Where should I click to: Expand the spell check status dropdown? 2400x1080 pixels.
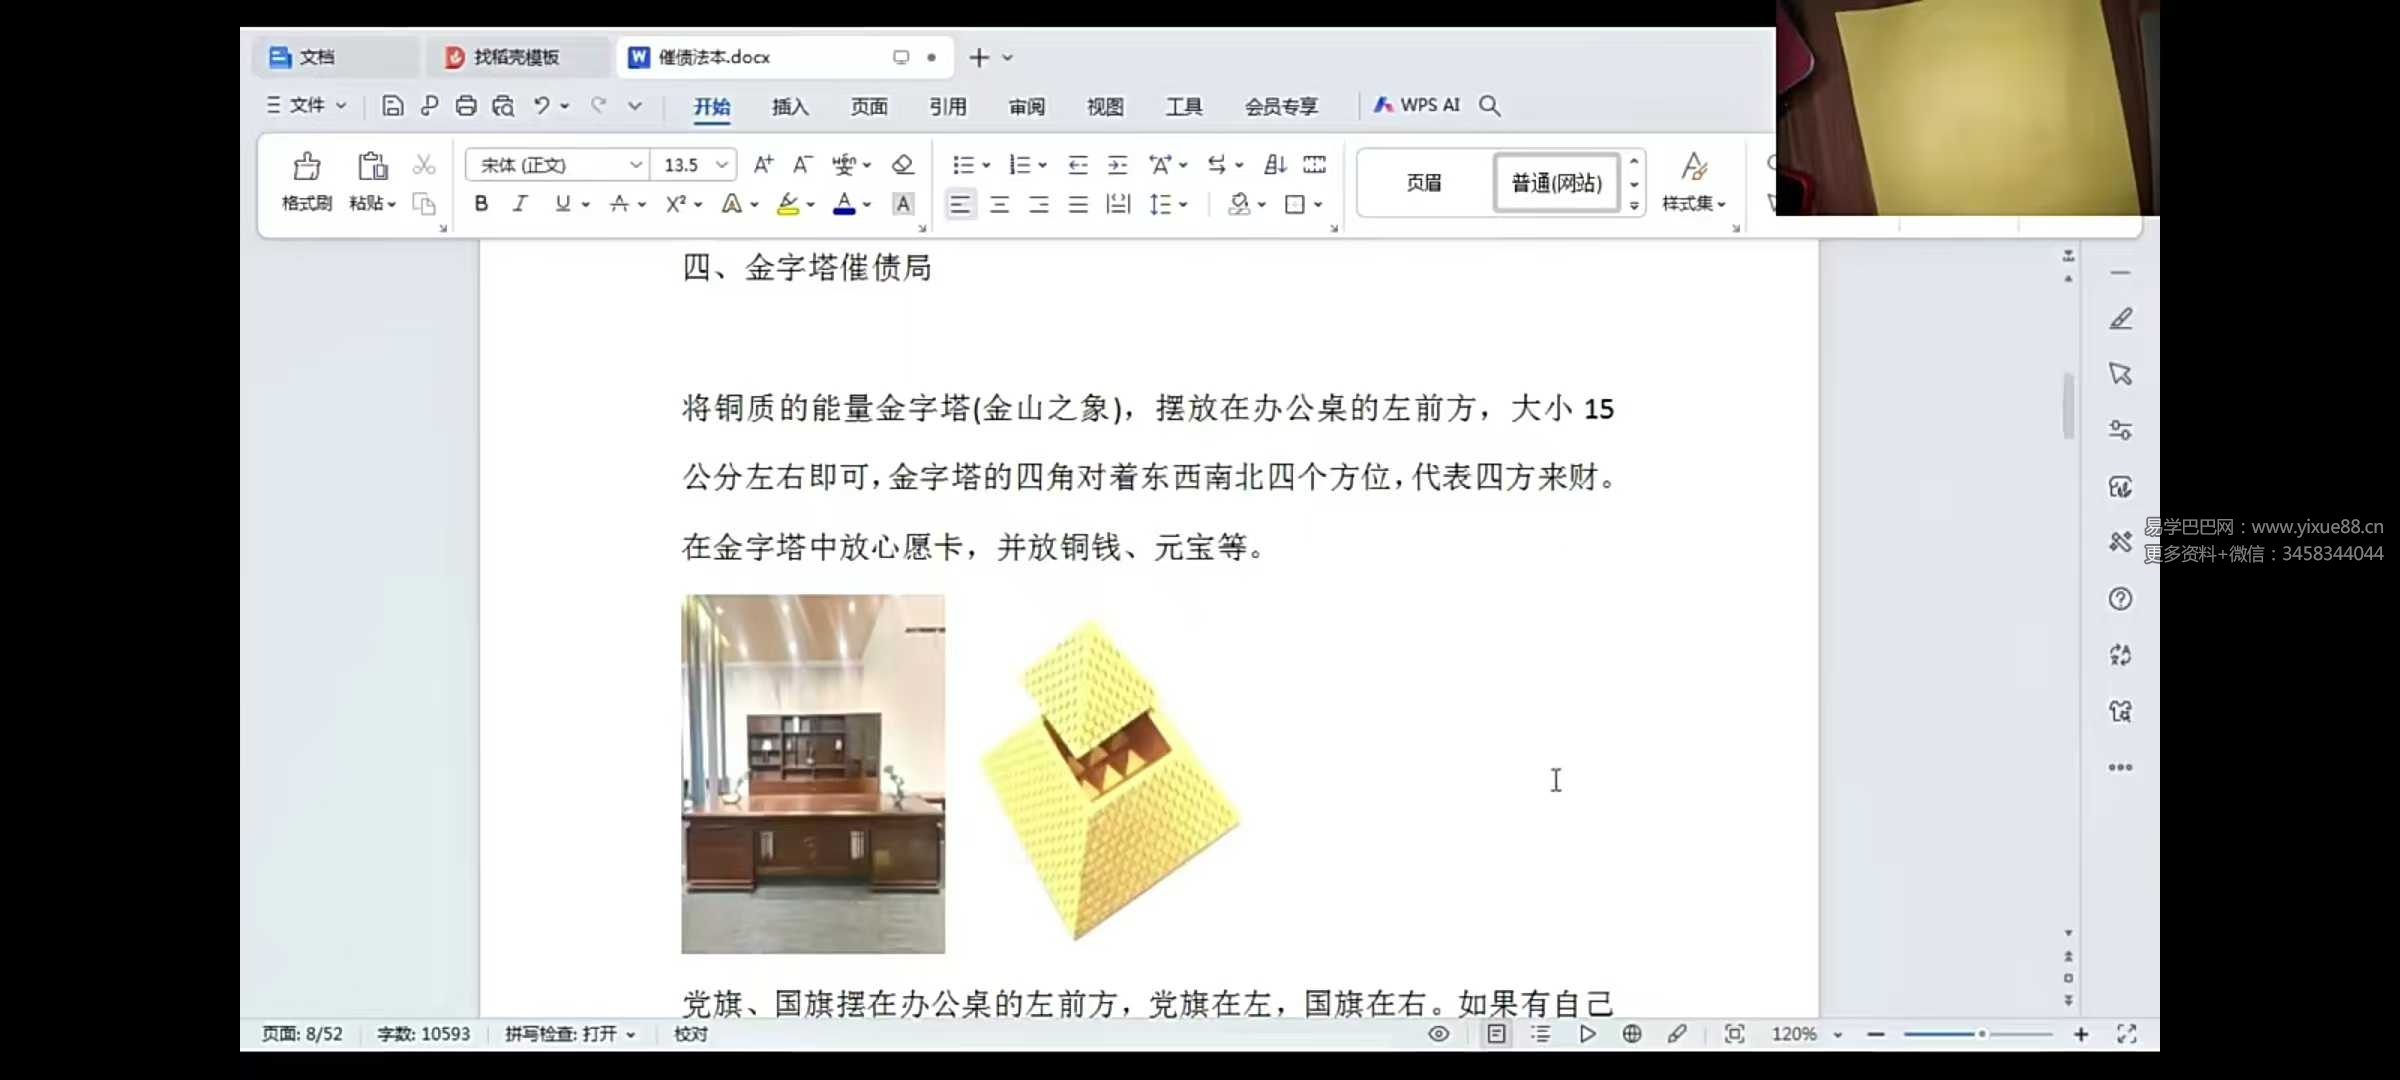pyautogui.click(x=631, y=1035)
